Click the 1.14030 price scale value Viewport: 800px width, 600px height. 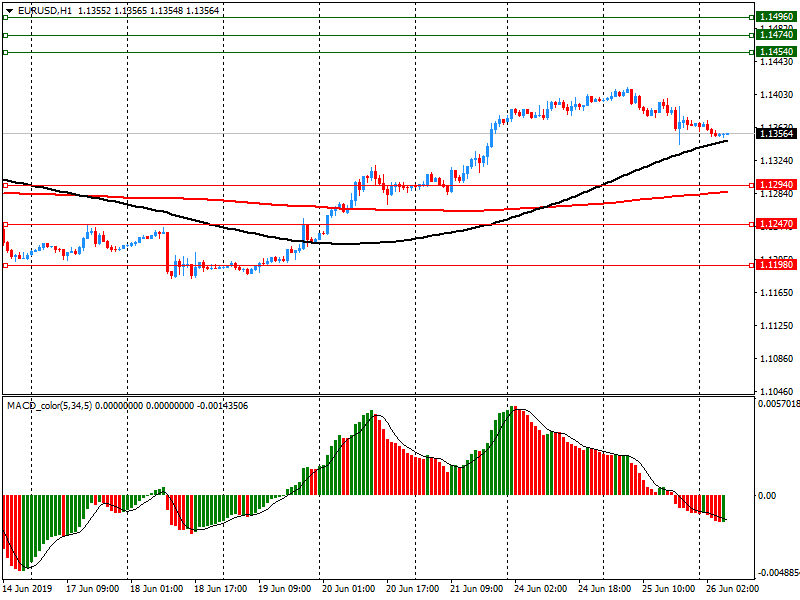[777, 94]
